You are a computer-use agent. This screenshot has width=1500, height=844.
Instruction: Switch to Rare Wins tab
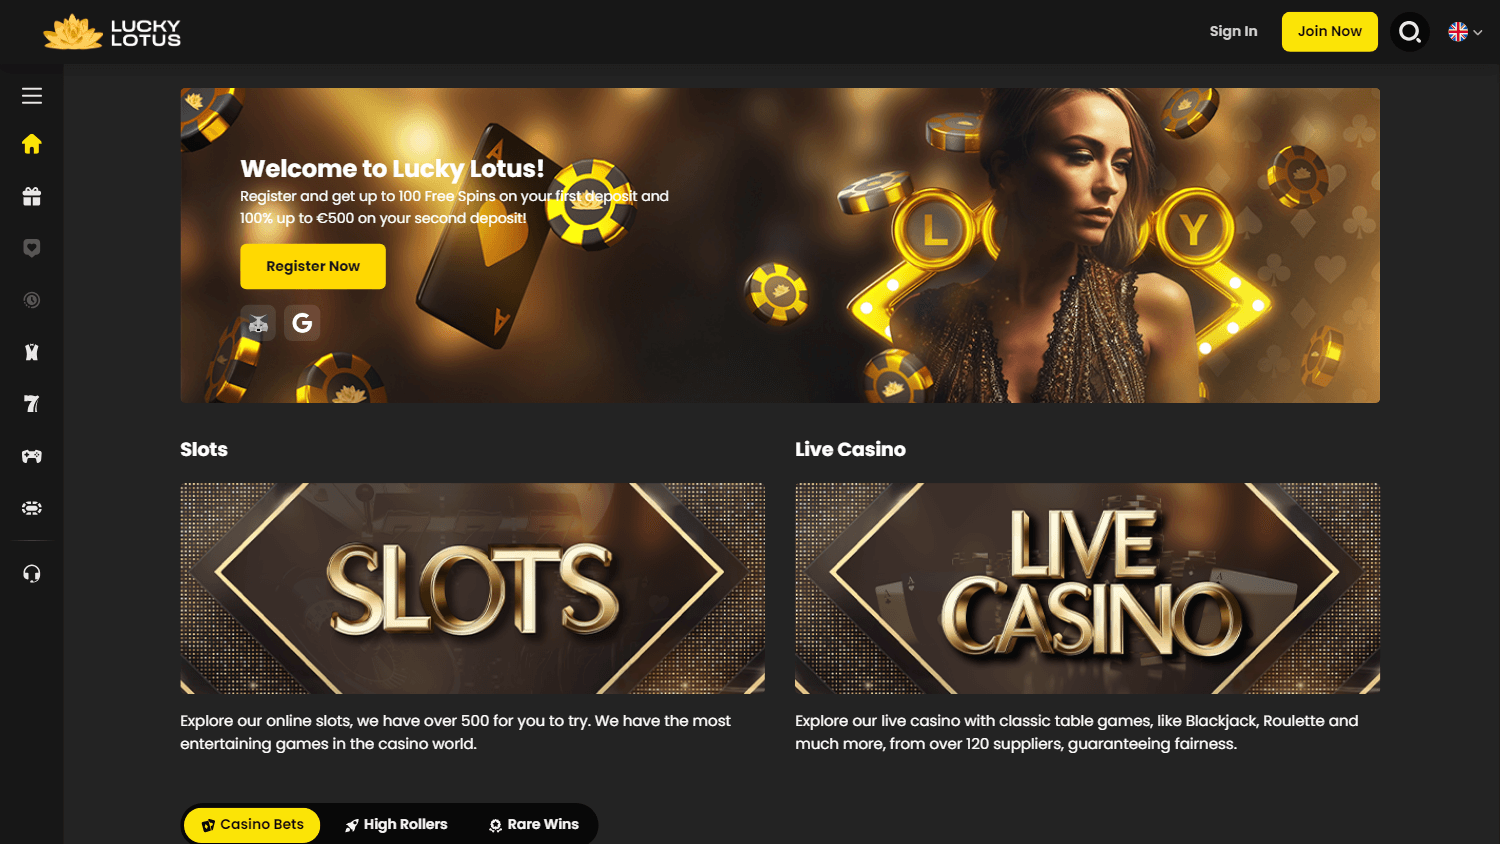pos(533,825)
